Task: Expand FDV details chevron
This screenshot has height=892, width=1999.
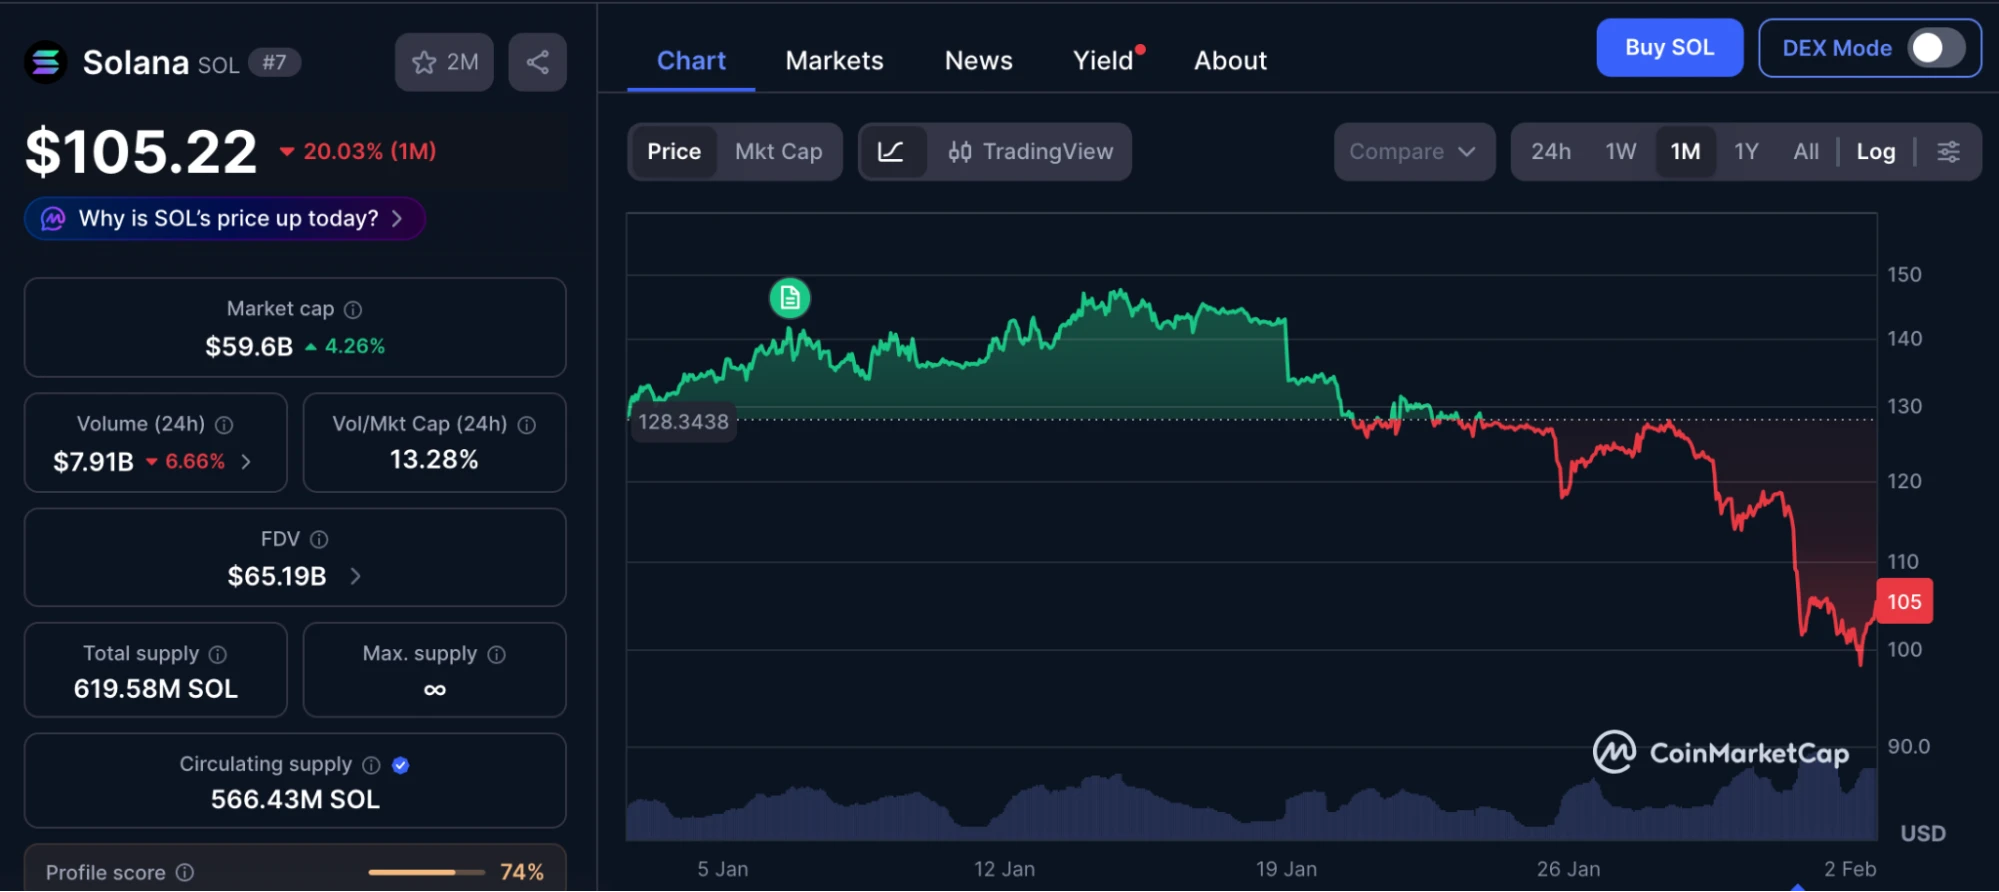Action: coord(355,576)
